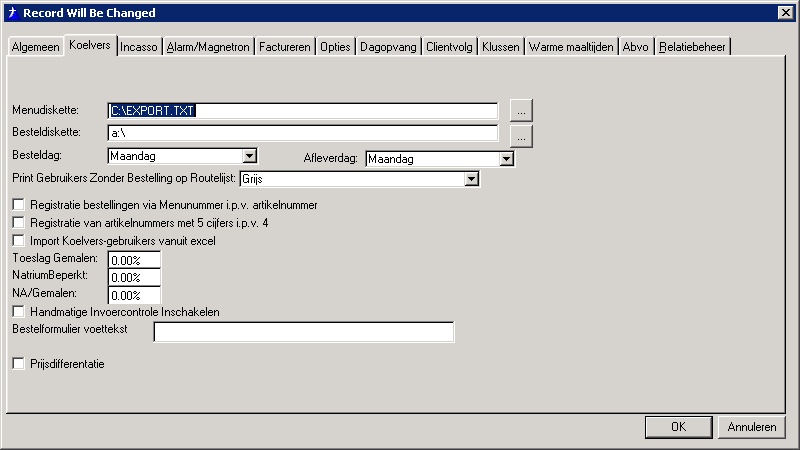This screenshot has width=800, height=450.
Task: Browse for the Menudiskette file
Action: [521, 111]
